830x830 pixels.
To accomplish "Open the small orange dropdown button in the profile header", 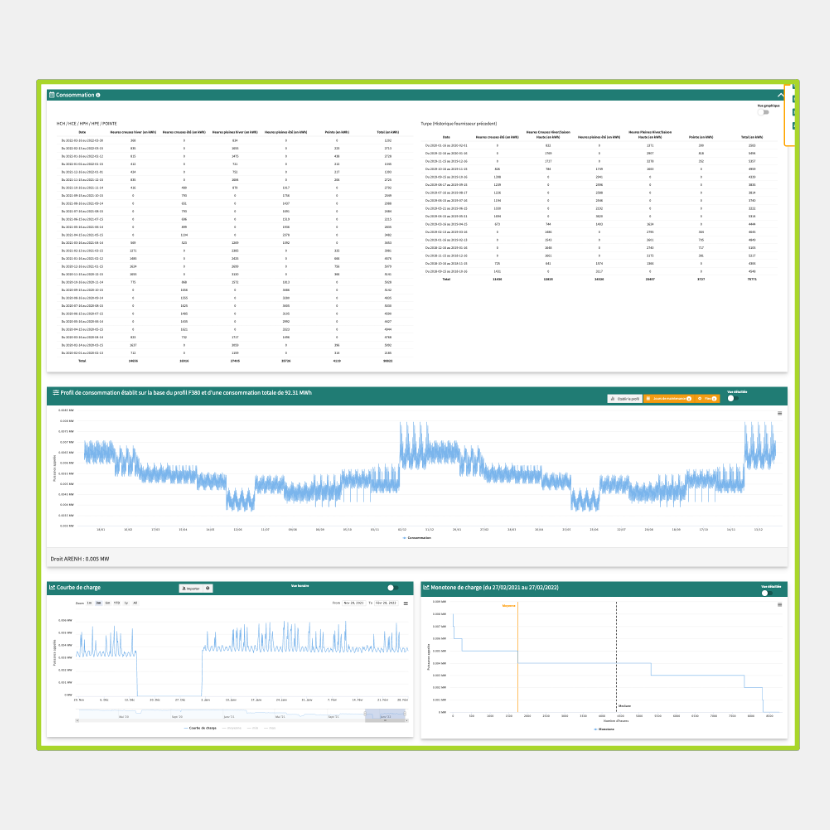I will 707,398.
